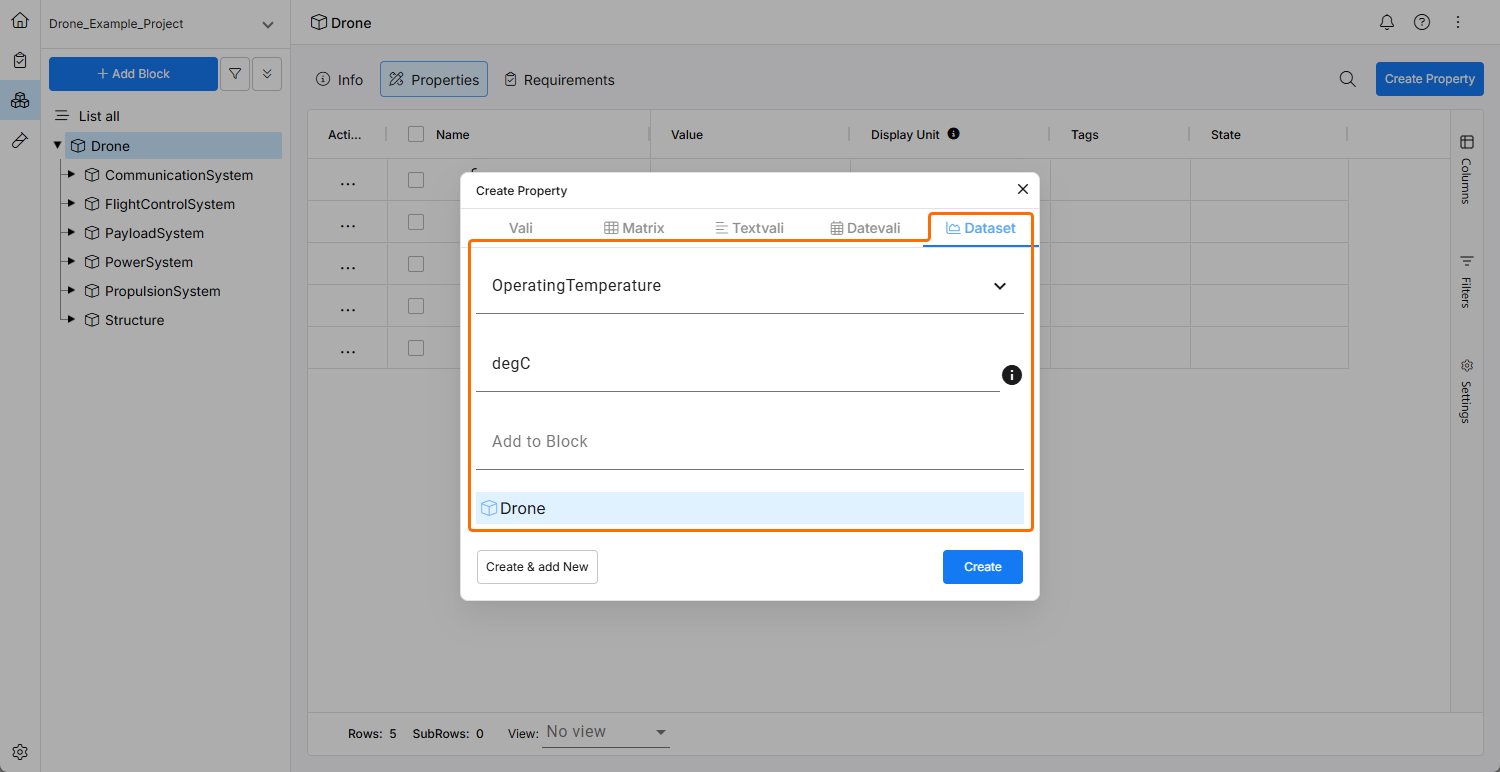This screenshot has height=772, width=1500.
Task: Open the No view dropdown
Action: coord(607,733)
